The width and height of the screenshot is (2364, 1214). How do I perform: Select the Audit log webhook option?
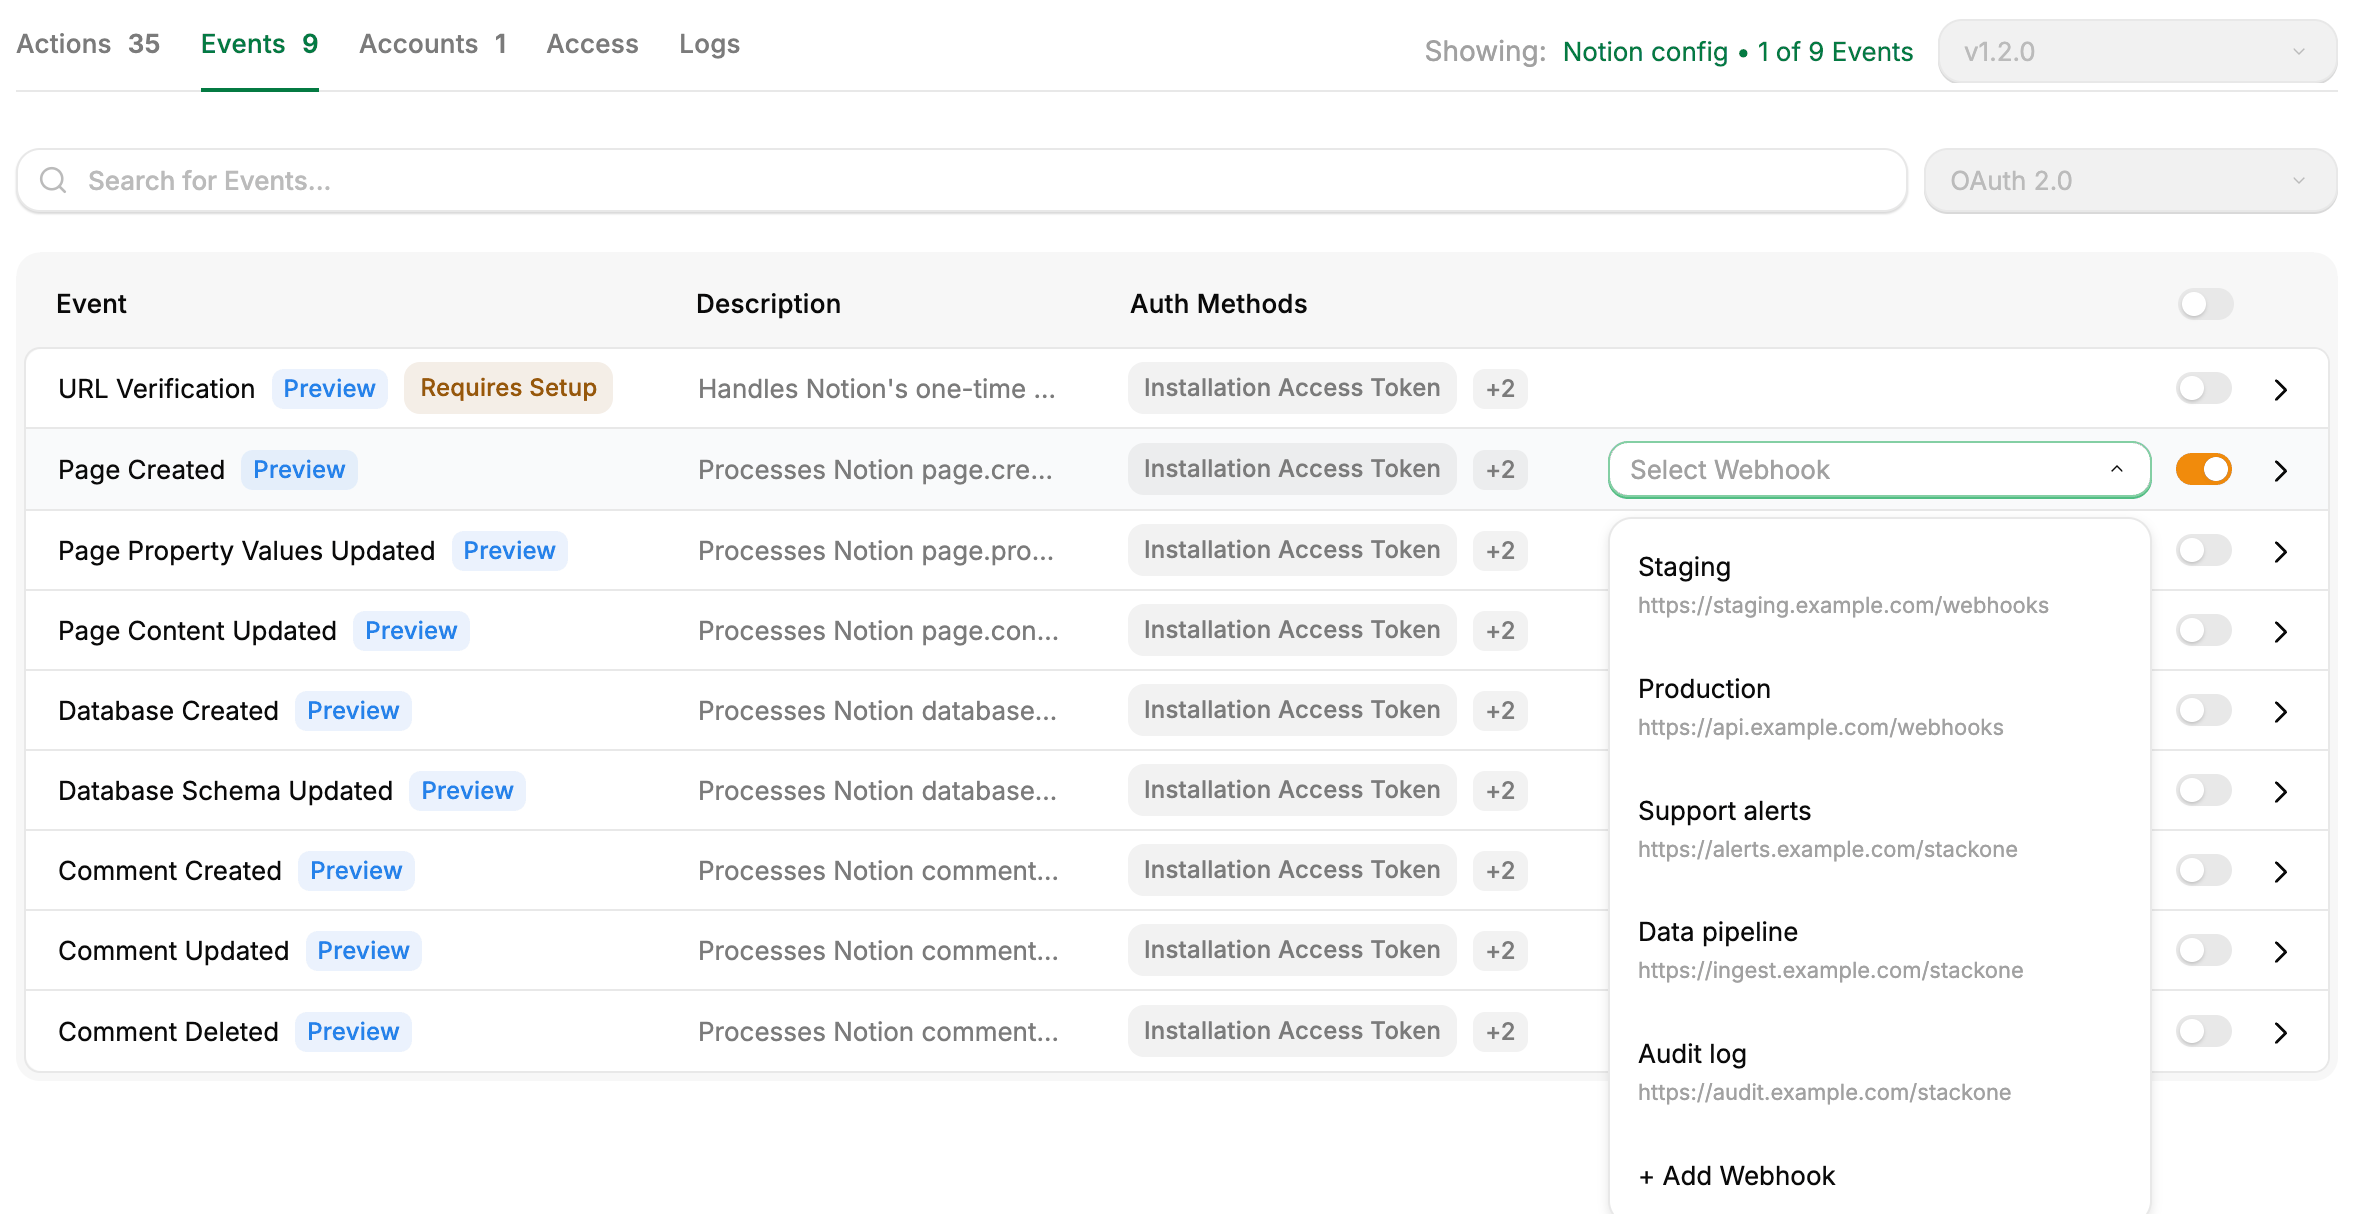point(1879,1072)
